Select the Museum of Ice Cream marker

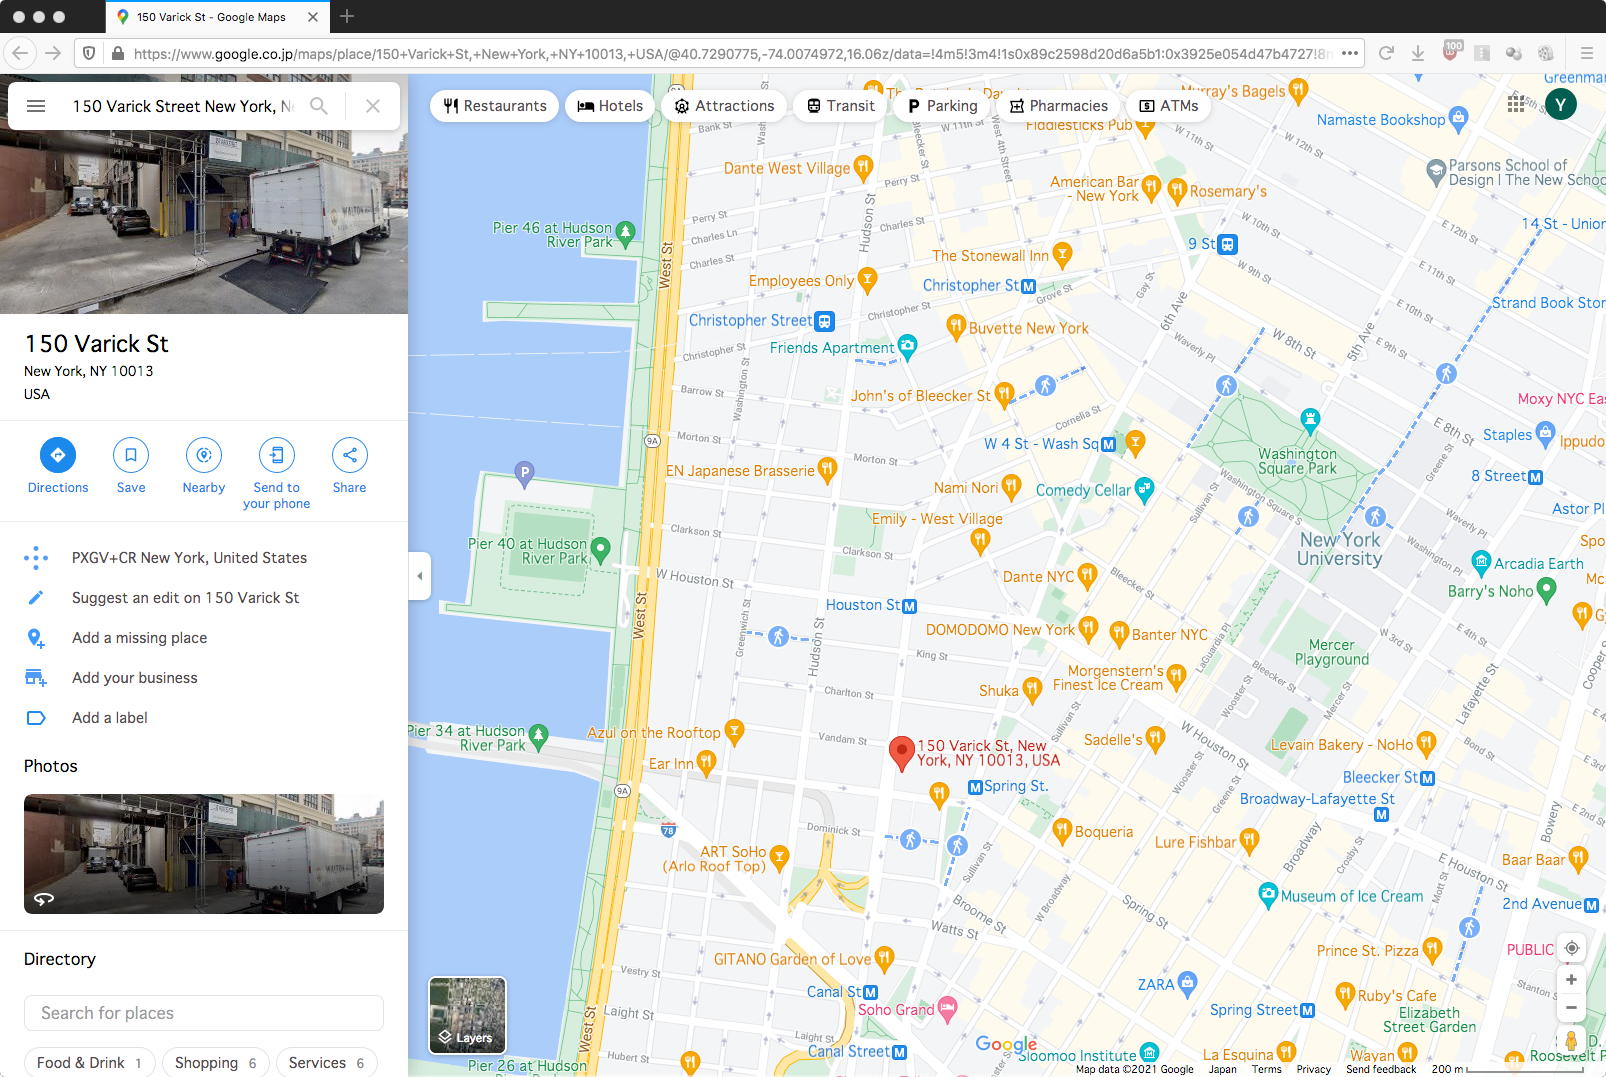point(1268,894)
